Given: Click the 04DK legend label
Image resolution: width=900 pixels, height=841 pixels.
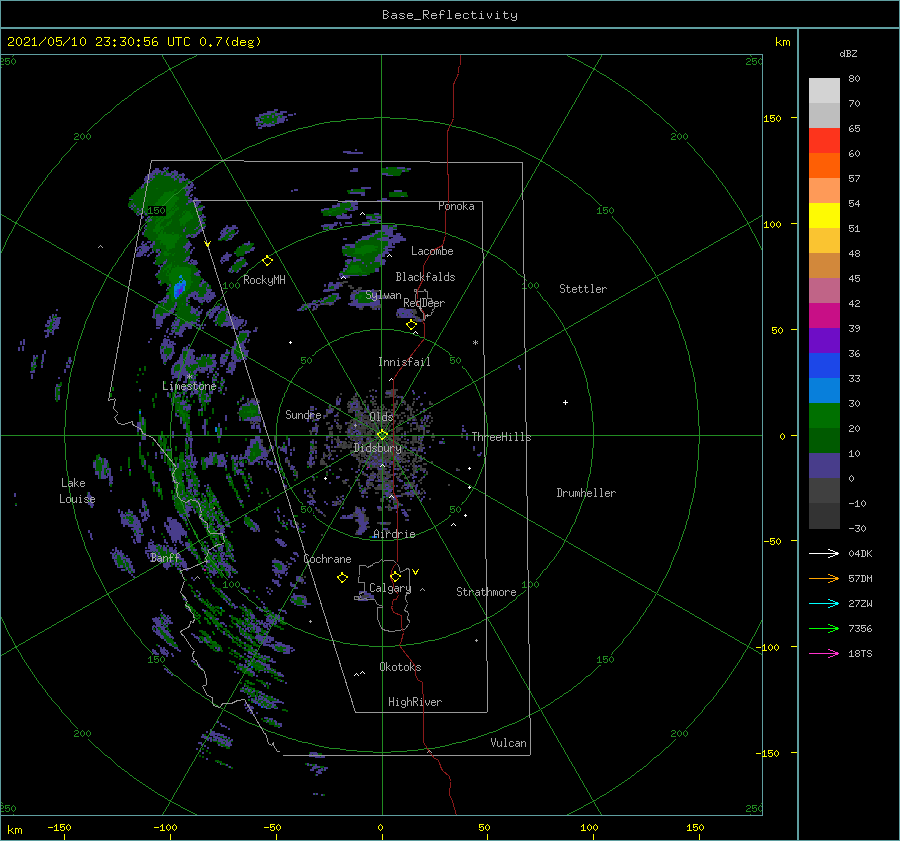Looking at the screenshot, I should 860,553.
